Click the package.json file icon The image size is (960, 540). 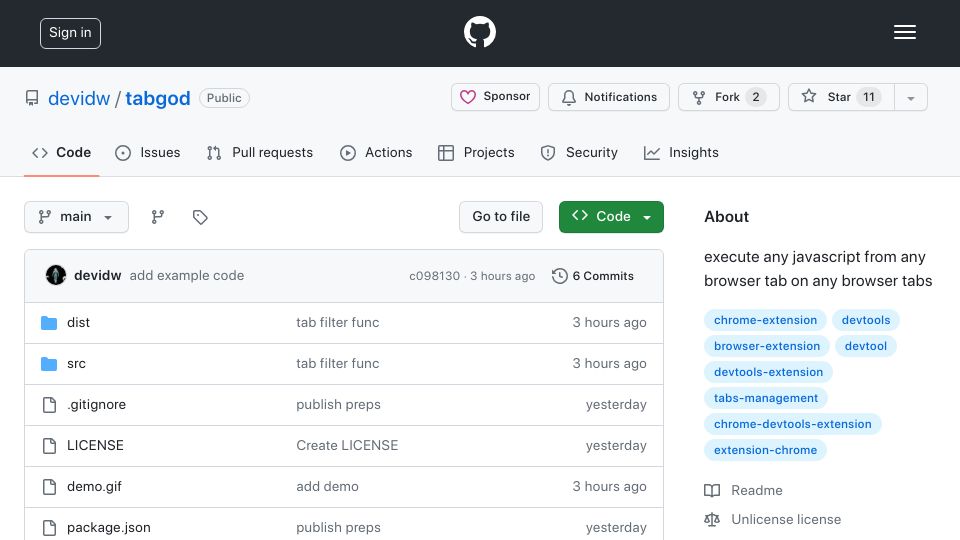[x=49, y=528]
